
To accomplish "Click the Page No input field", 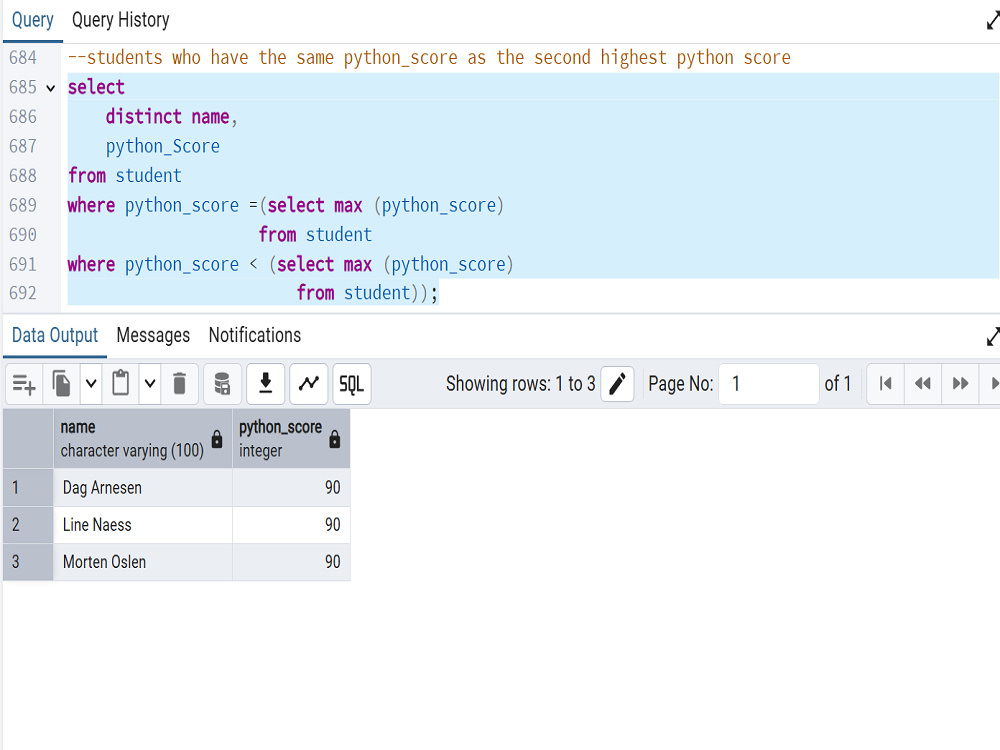I will [x=768, y=384].
